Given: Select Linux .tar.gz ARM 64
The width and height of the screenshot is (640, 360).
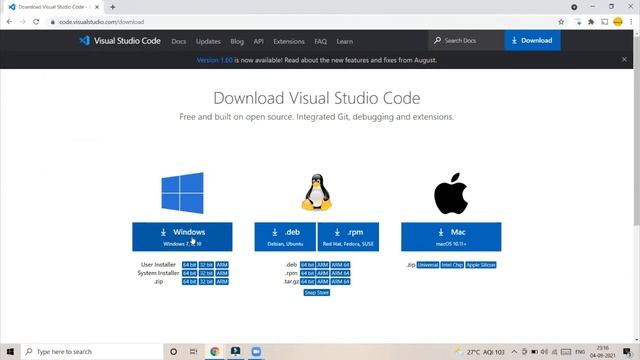Looking at the screenshot, I should coord(340,282).
